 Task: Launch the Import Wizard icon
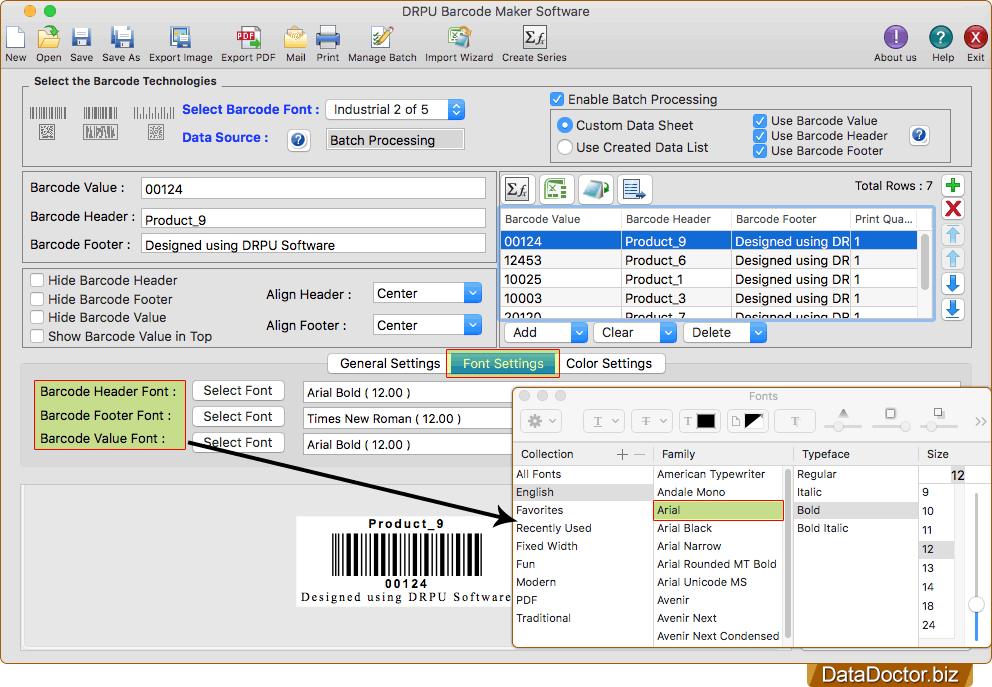(x=459, y=38)
